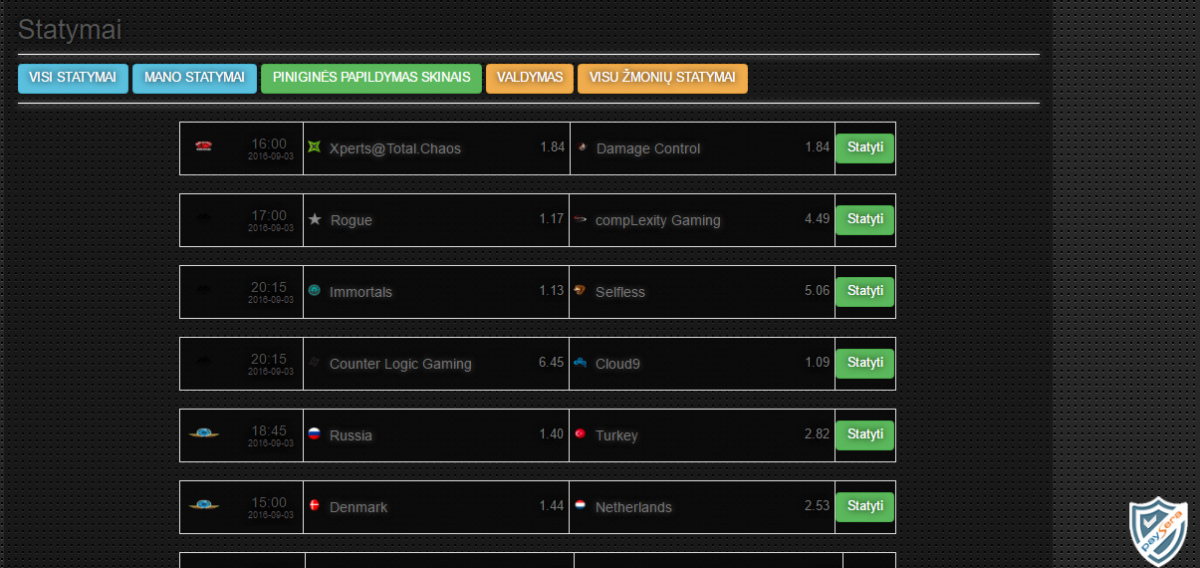Screen dimensions: 1200x568
Task: Select team name Turkey
Action: (x=616, y=436)
